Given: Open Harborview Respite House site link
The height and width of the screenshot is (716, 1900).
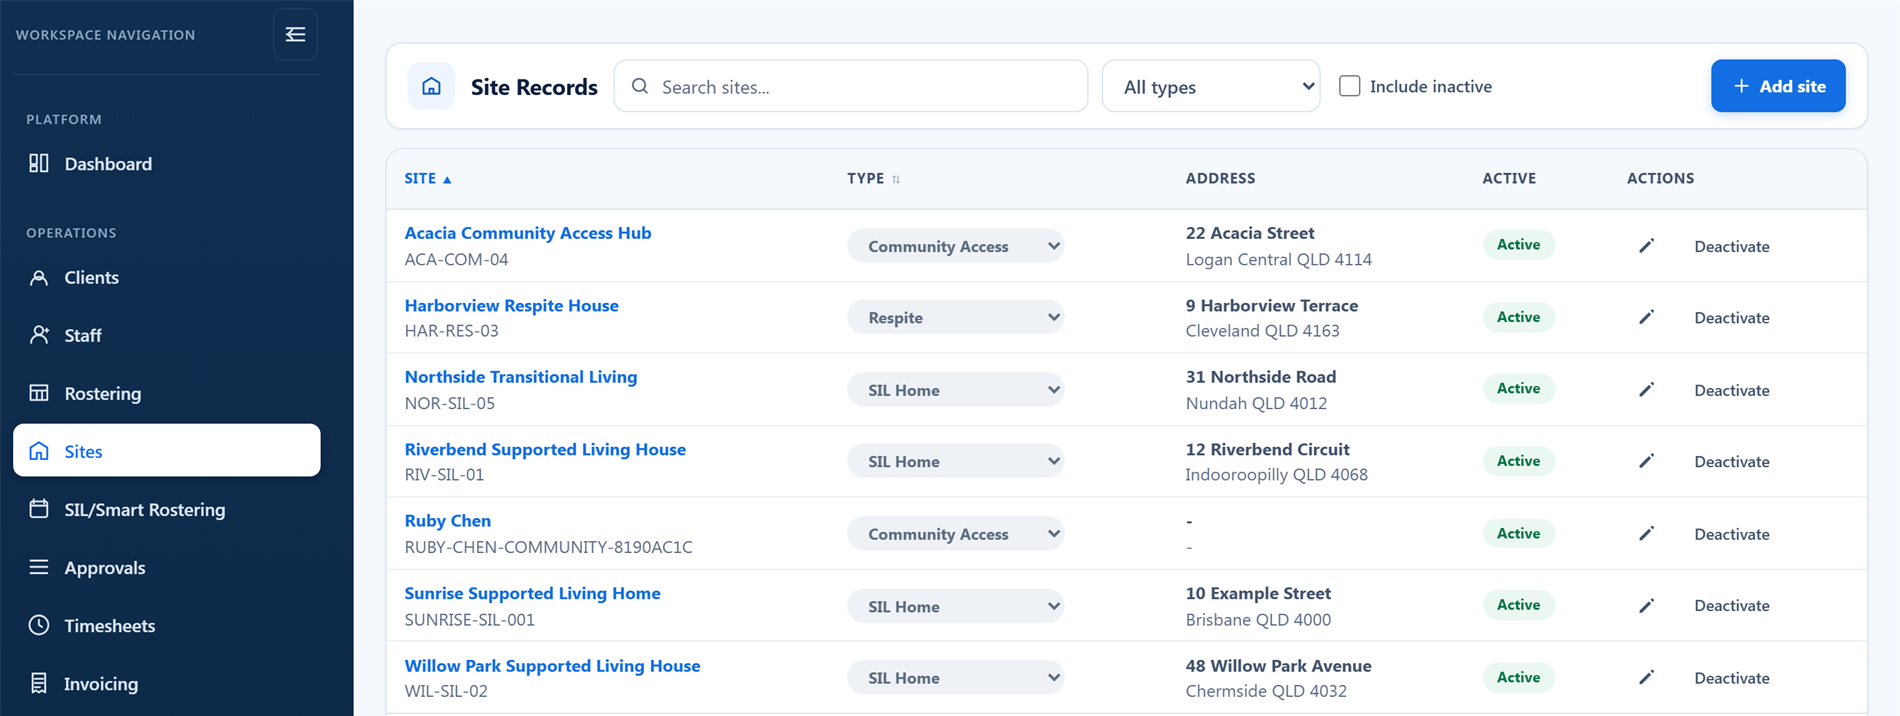Looking at the screenshot, I should (511, 305).
